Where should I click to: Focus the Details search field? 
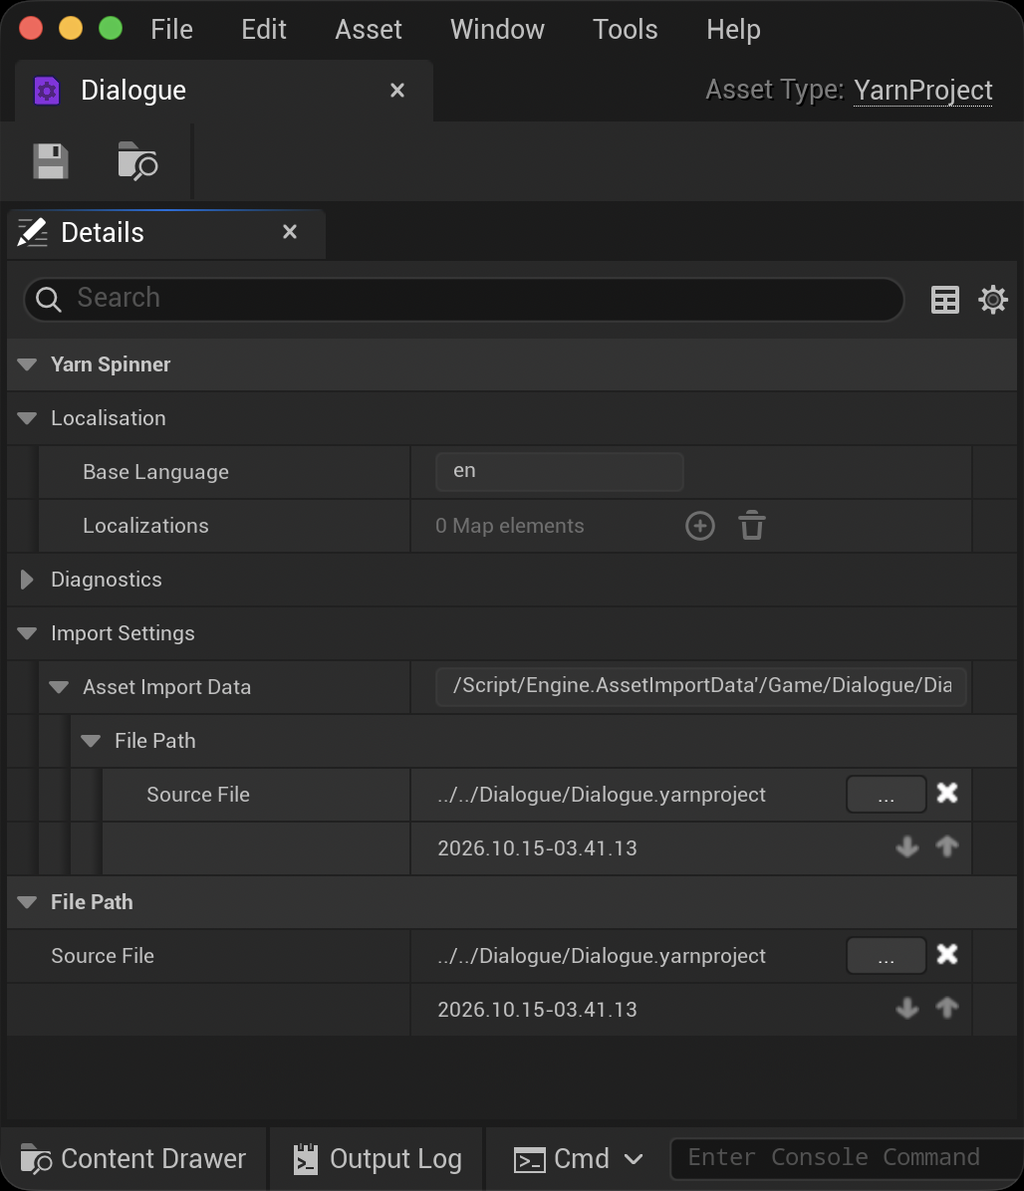point(464,299)
